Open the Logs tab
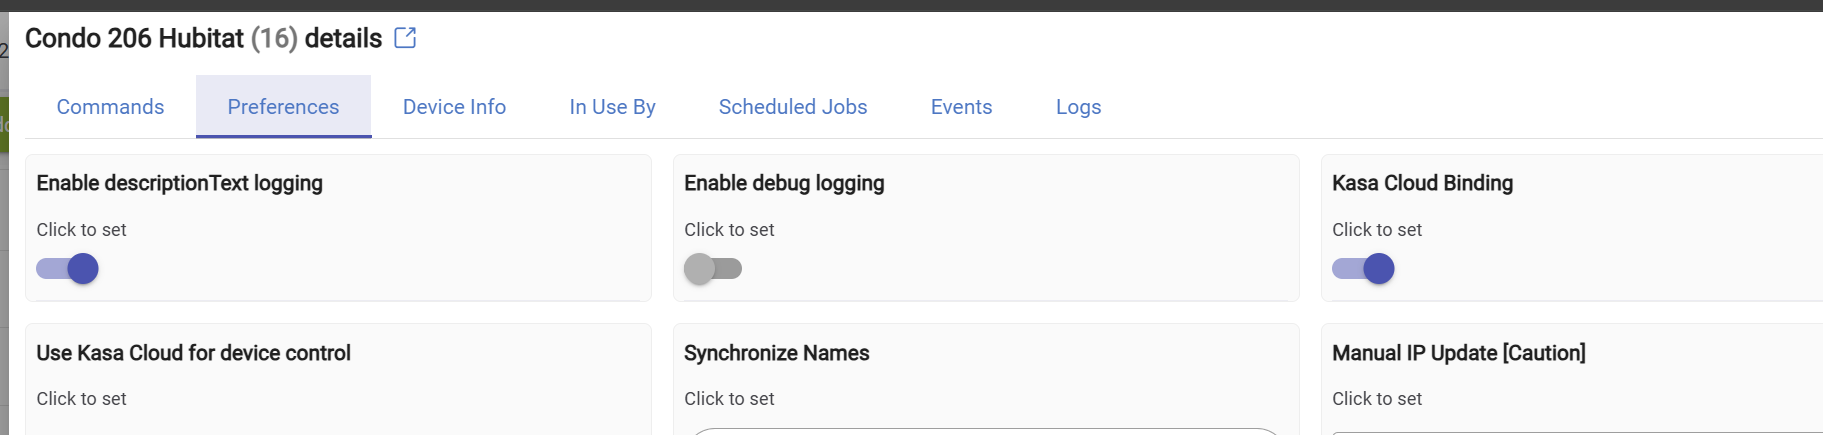 1078,107
